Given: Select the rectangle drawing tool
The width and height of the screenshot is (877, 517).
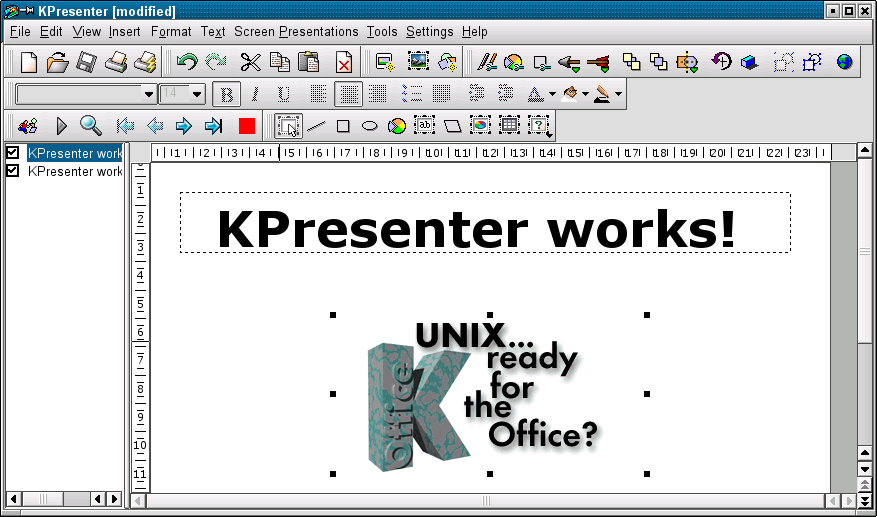Looking at the screenshot, I should click(x=343, y=126).
